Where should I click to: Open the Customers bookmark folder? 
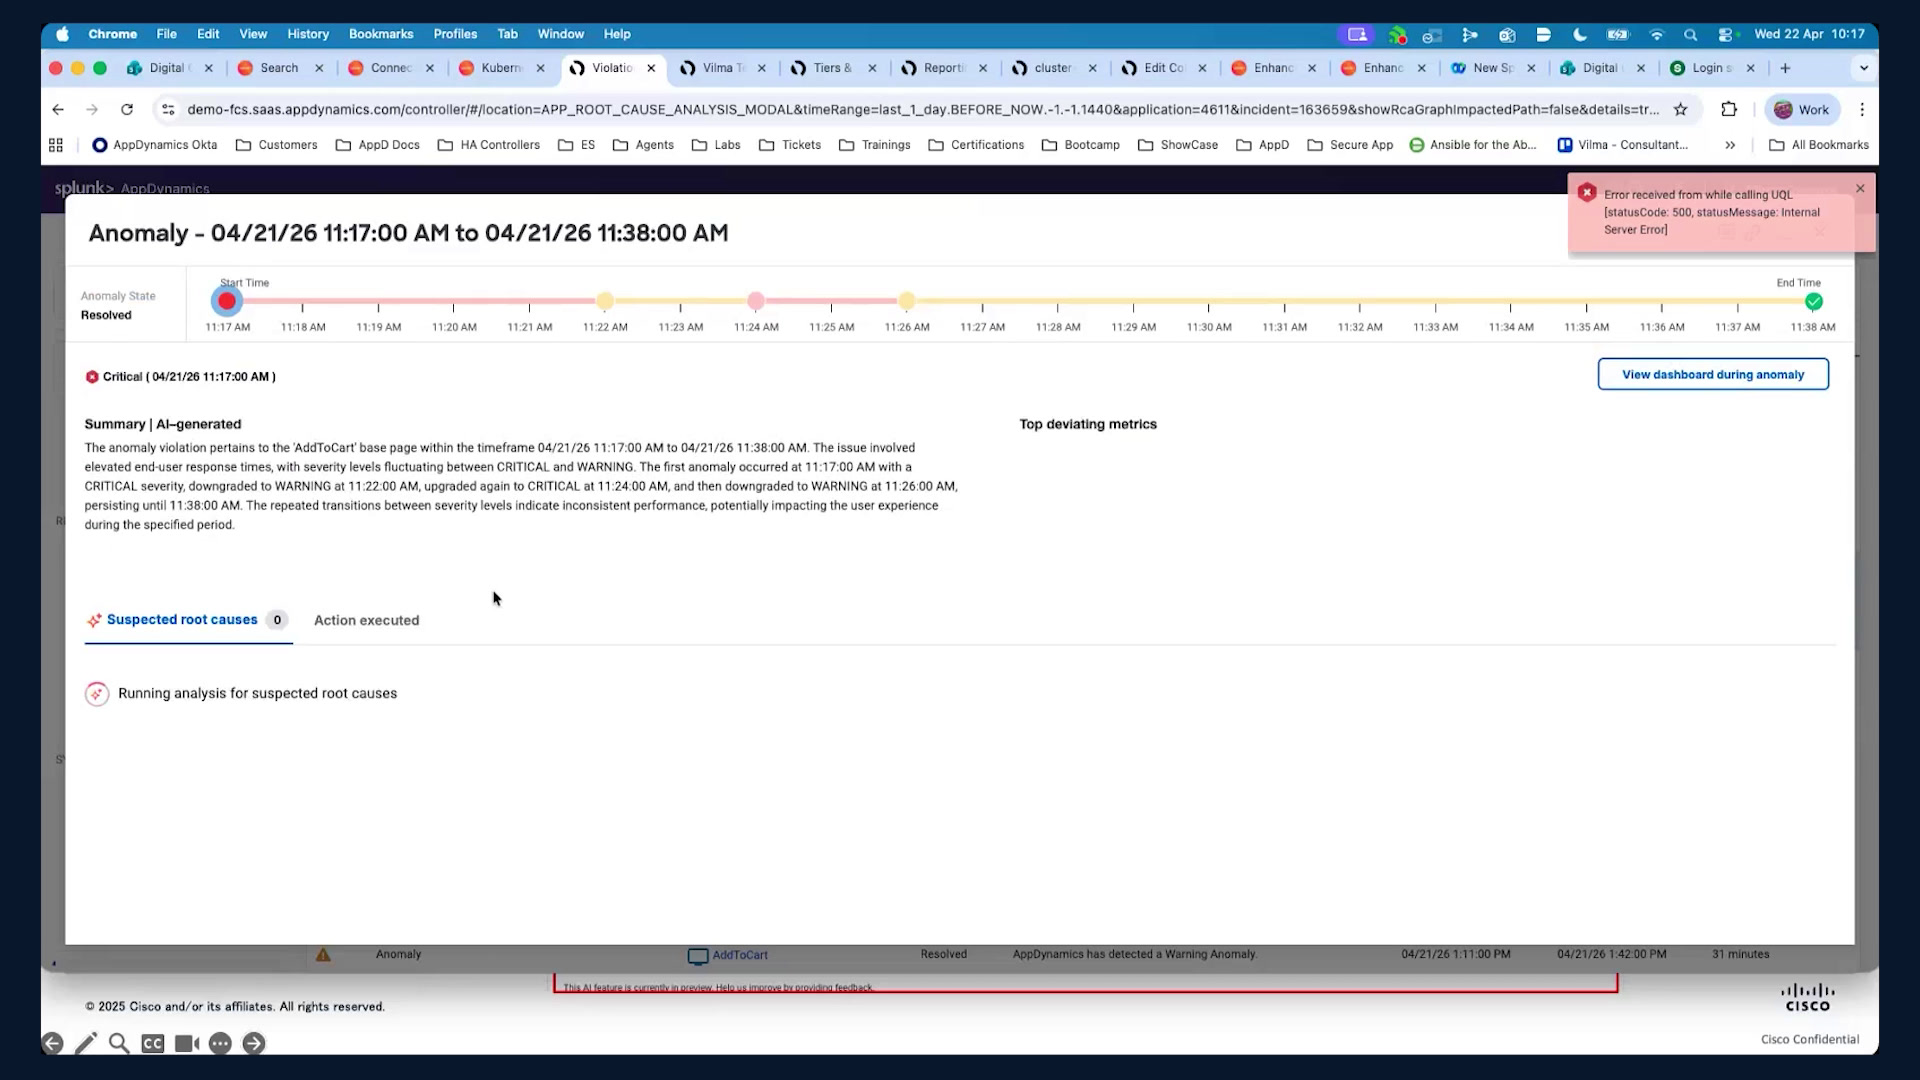(x=276, y=145)
